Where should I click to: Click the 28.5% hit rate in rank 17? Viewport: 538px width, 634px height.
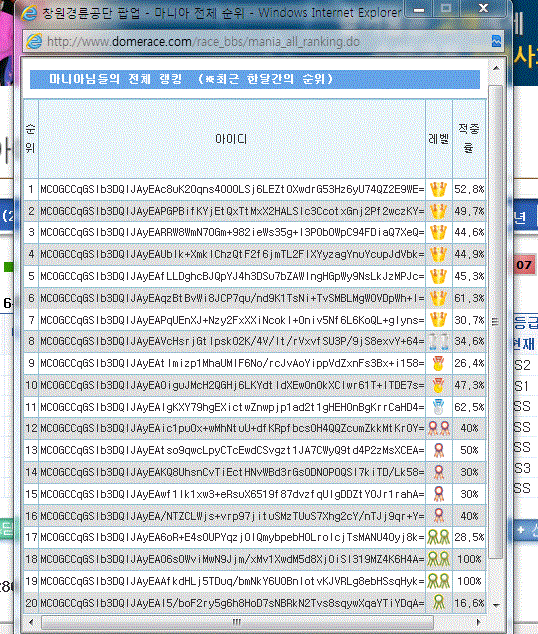469,537
